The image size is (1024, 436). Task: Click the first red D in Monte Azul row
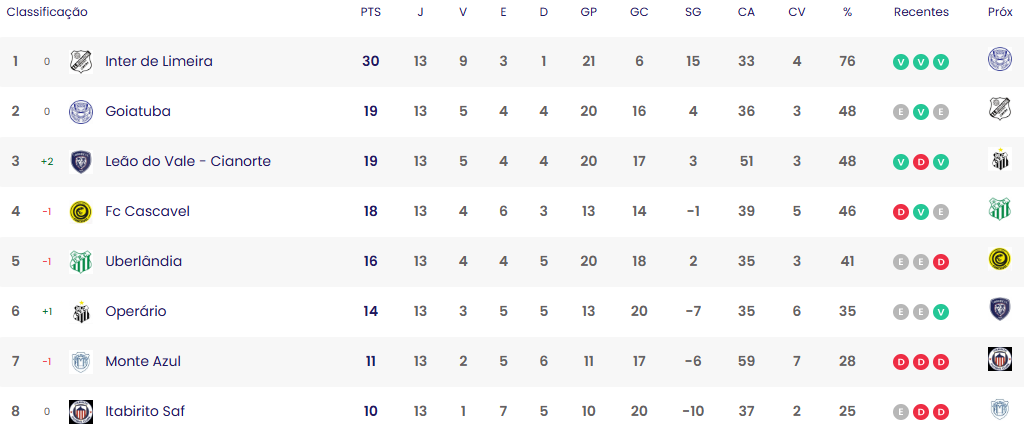(901, 362)
